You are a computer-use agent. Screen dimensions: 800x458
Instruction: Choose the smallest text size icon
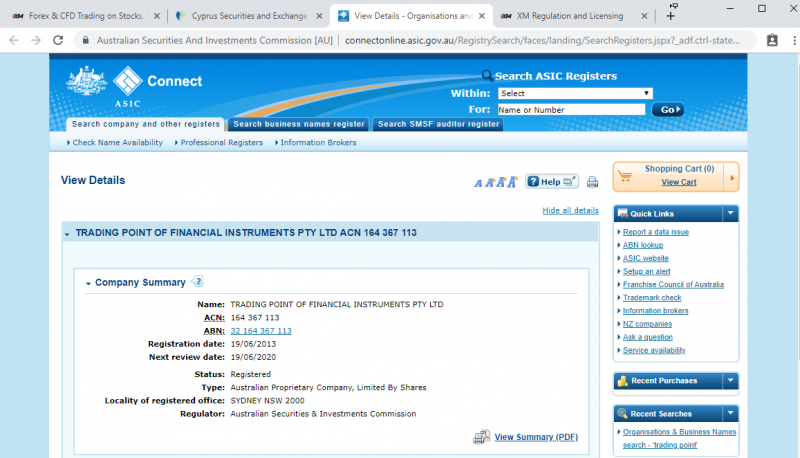pos(478,183)
